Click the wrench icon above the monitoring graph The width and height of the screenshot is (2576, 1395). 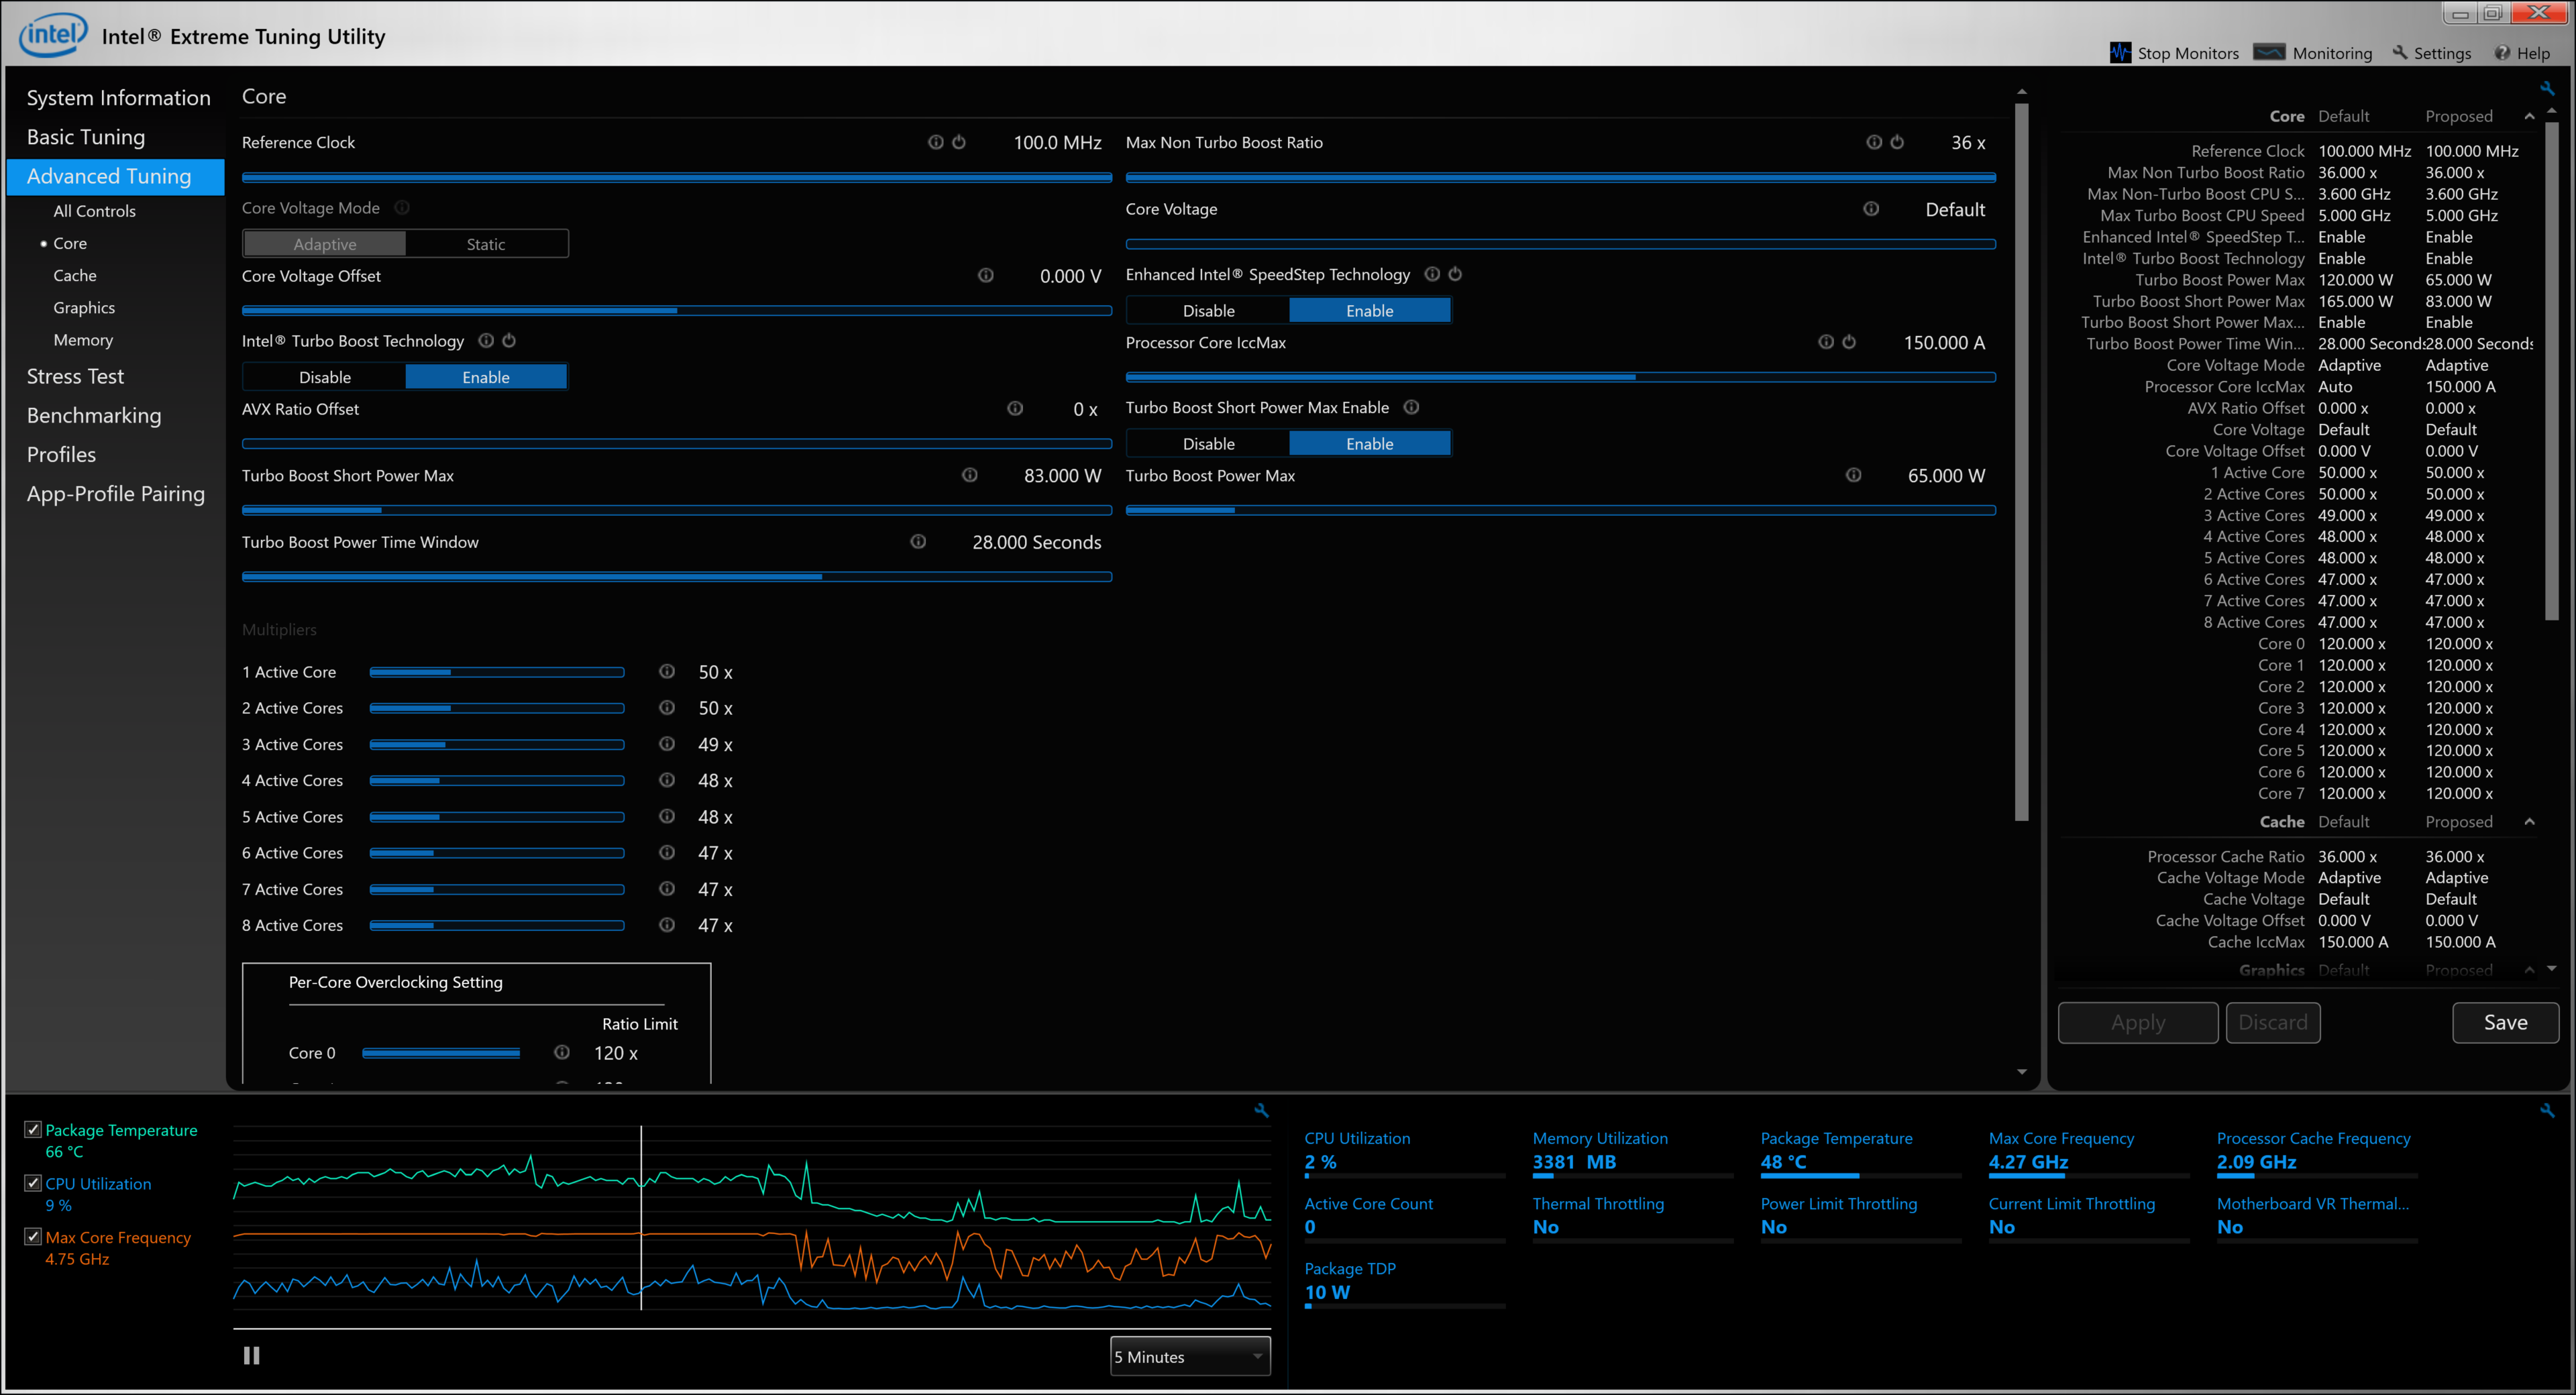pos(1262,1111)
